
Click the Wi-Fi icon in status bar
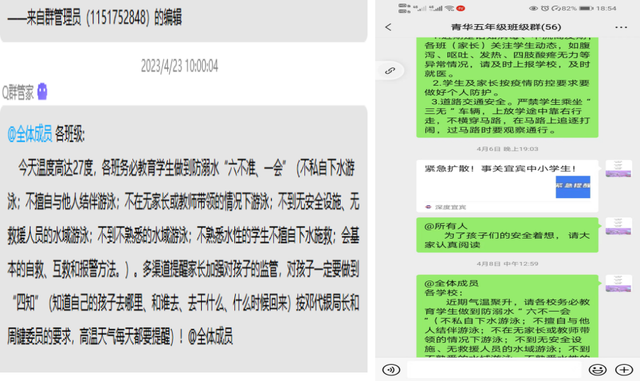449,8
